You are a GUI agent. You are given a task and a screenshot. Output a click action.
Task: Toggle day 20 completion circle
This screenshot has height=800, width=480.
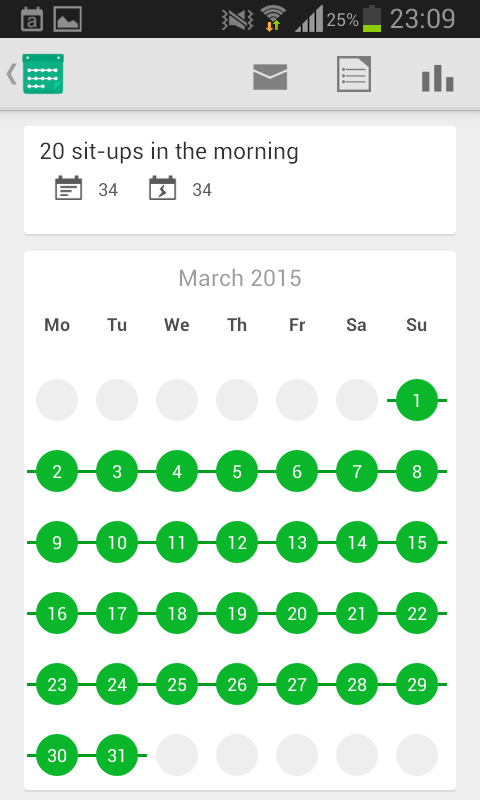pos(297,613)
